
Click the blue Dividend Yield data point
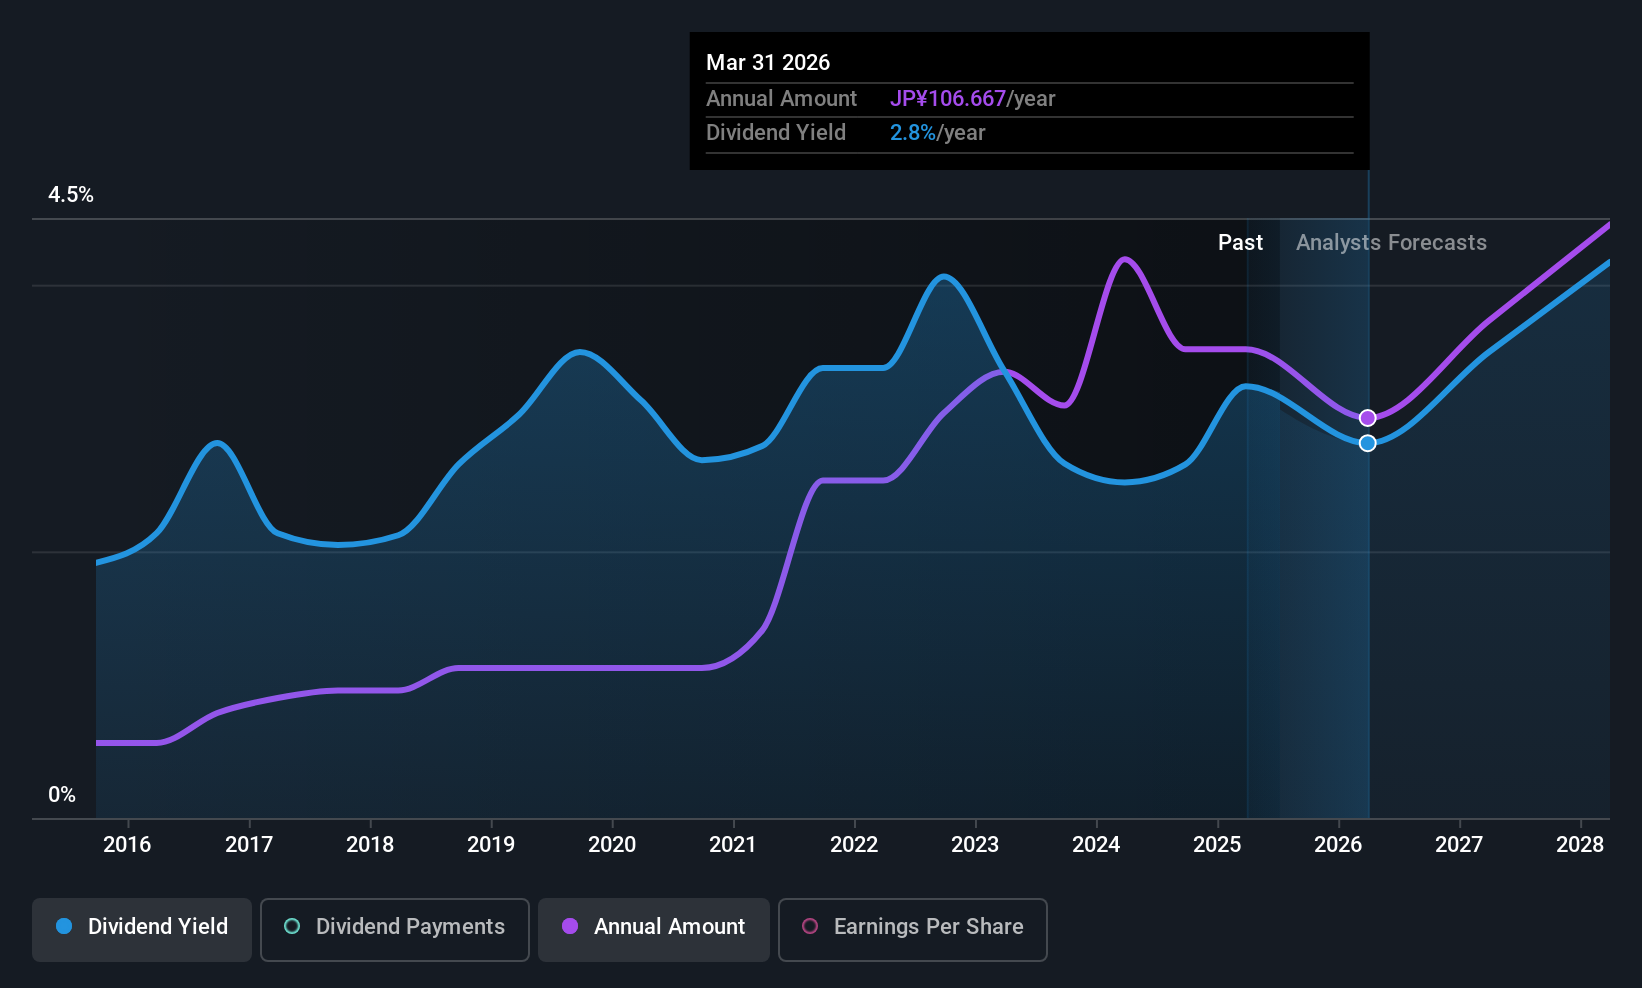(x=1367, y=443)
